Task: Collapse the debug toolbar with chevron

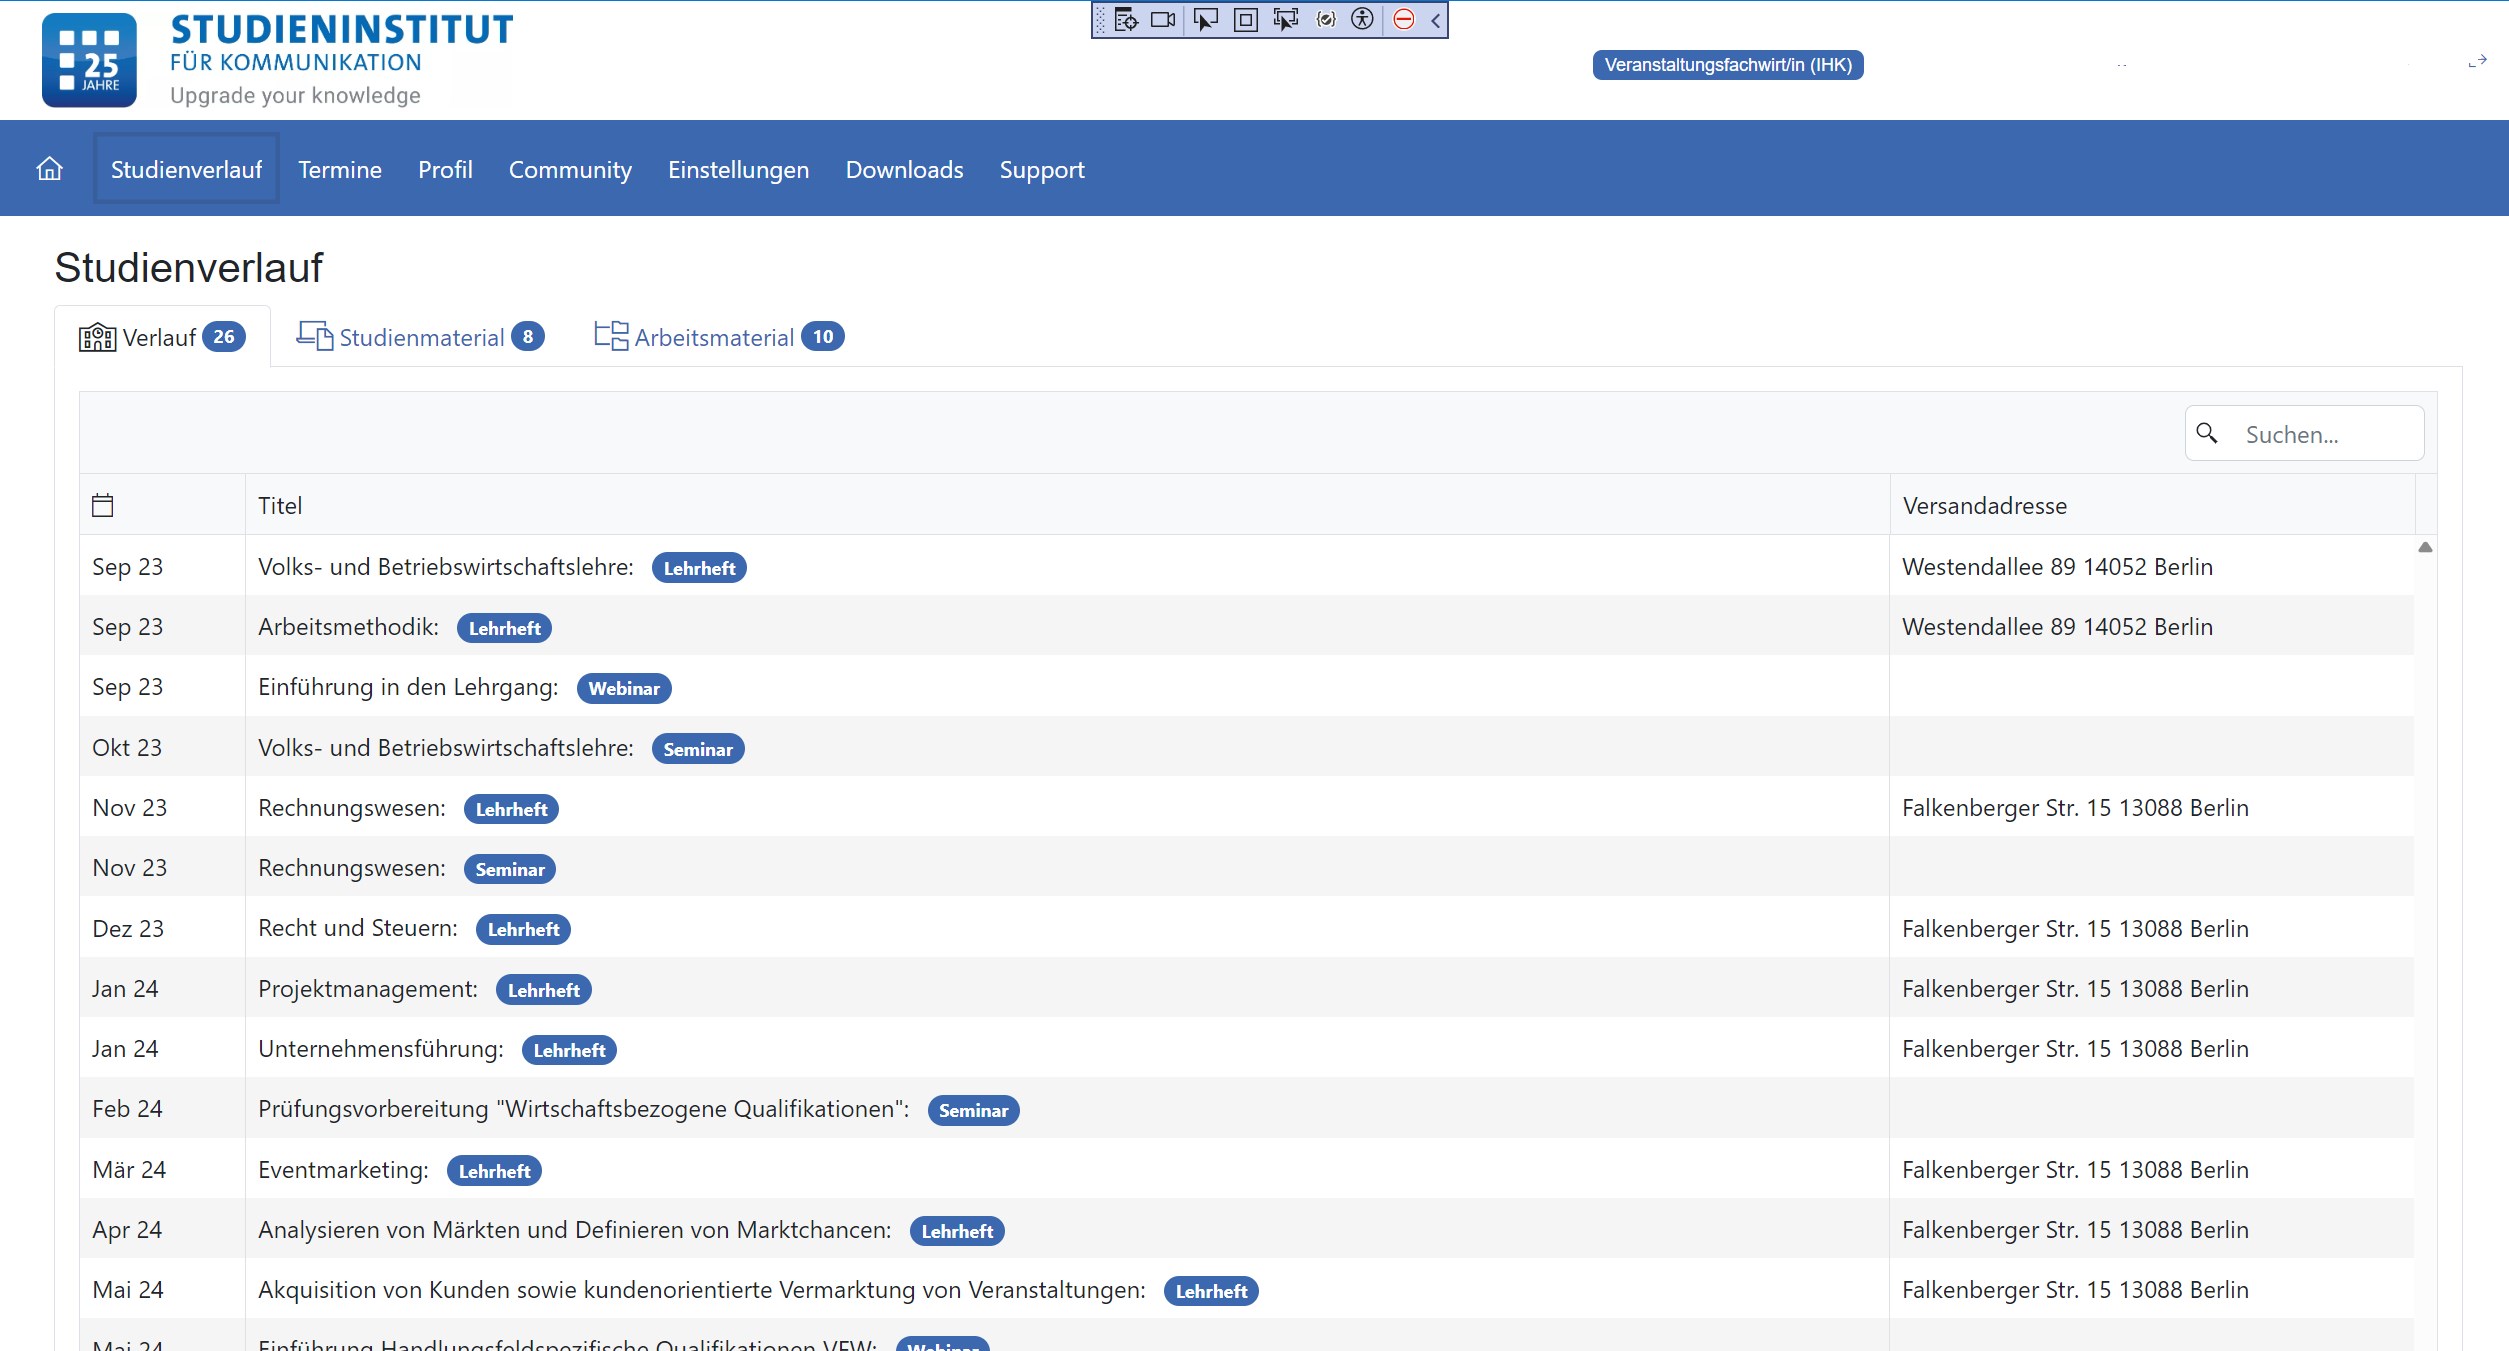Action: coord(1435,19)
